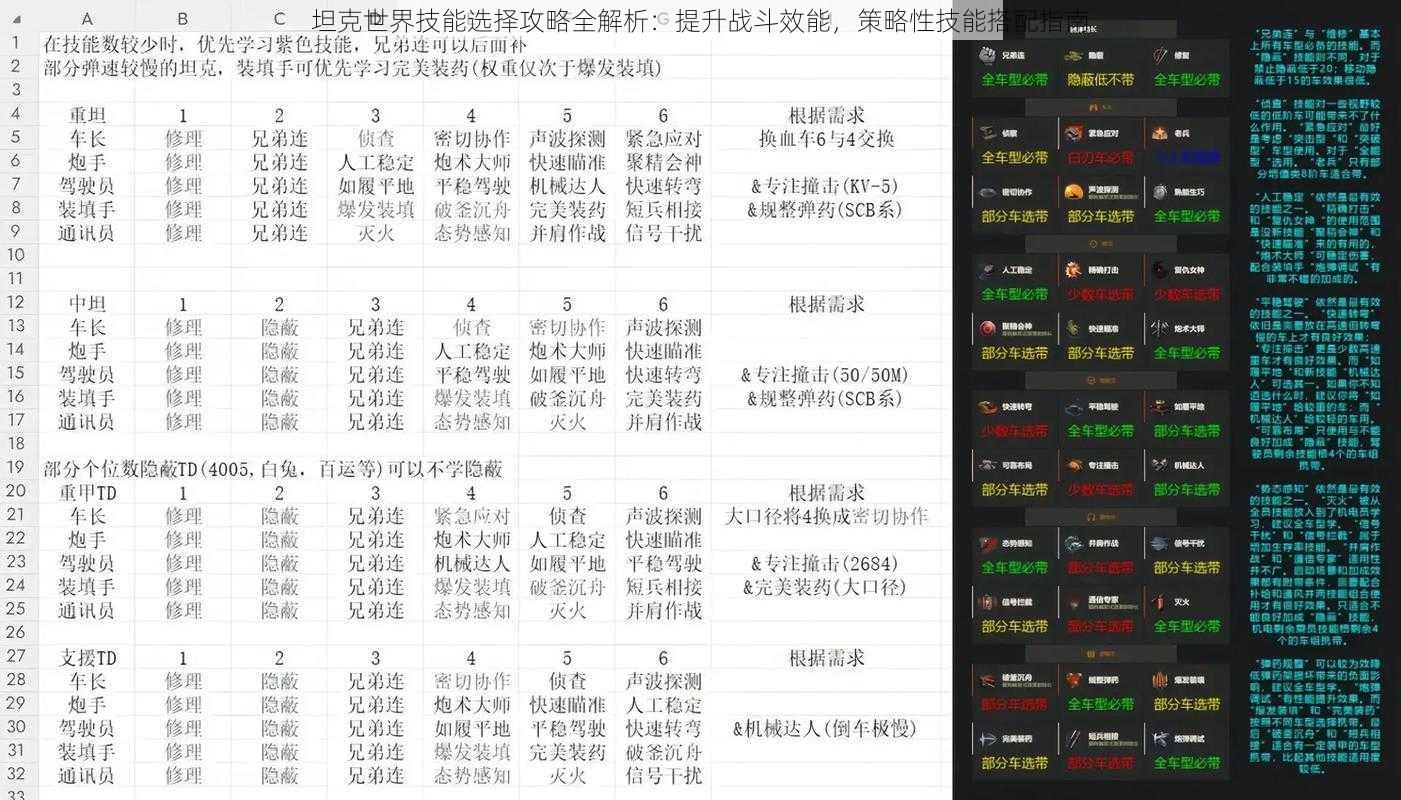Click the 短兵相接 cell in row 8
This screenshot has height=800, width=1401.
pos(663,209)
